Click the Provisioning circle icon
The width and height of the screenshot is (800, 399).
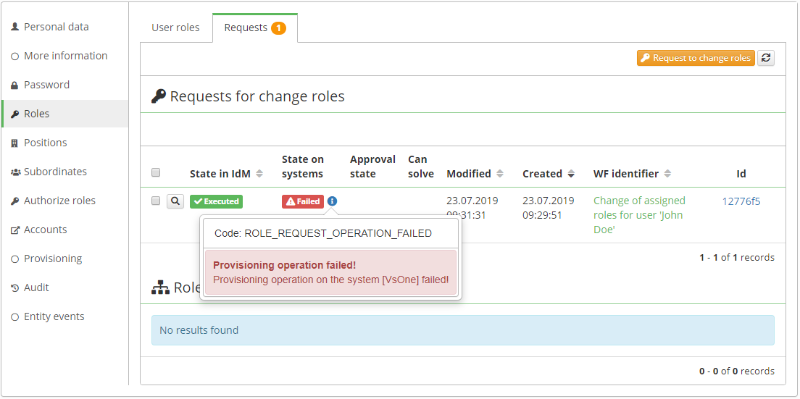click(x=15, y=259)
